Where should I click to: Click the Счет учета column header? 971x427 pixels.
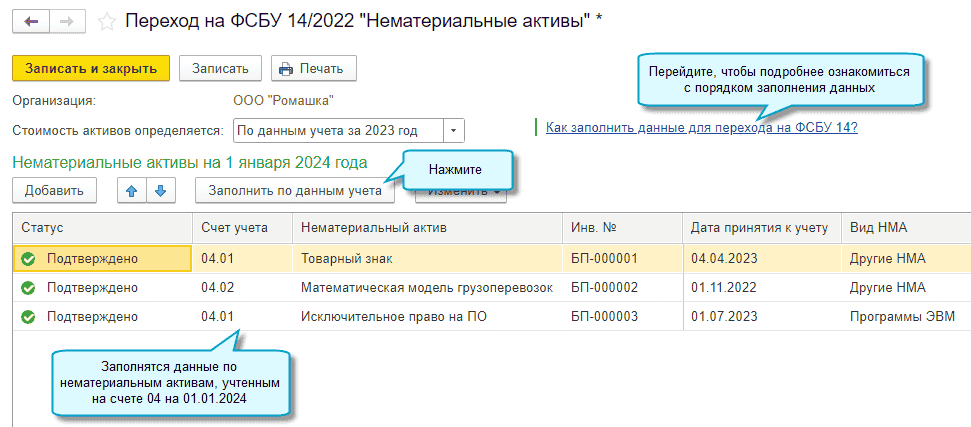point(234,228)
